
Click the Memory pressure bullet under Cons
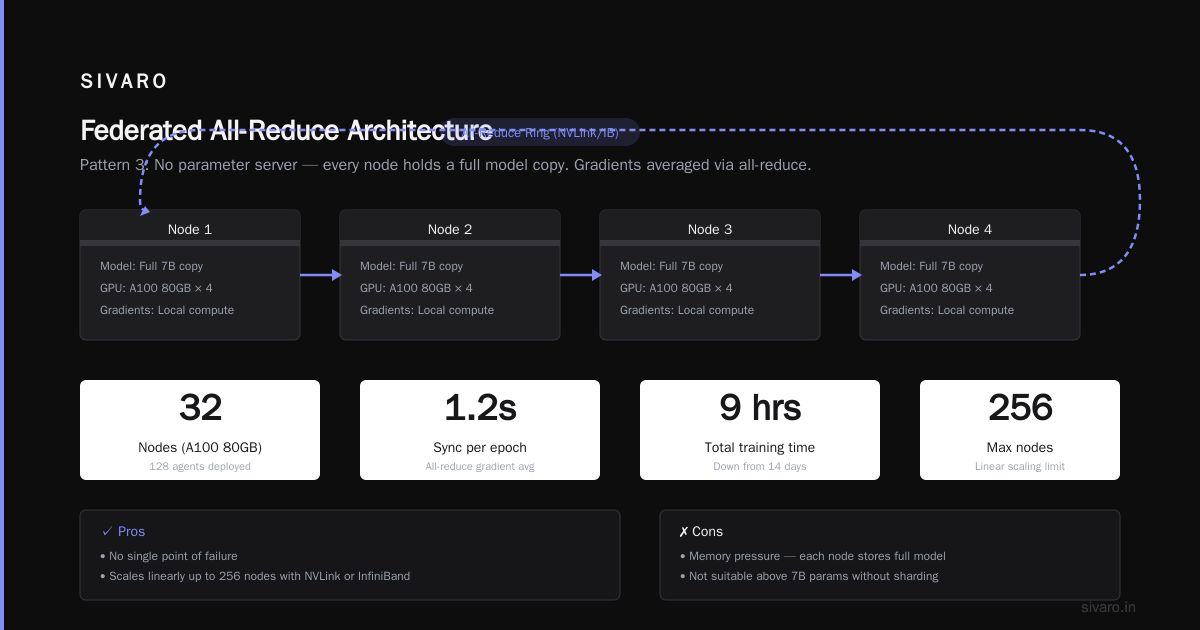pyautogui.click(x=813, y=556)
